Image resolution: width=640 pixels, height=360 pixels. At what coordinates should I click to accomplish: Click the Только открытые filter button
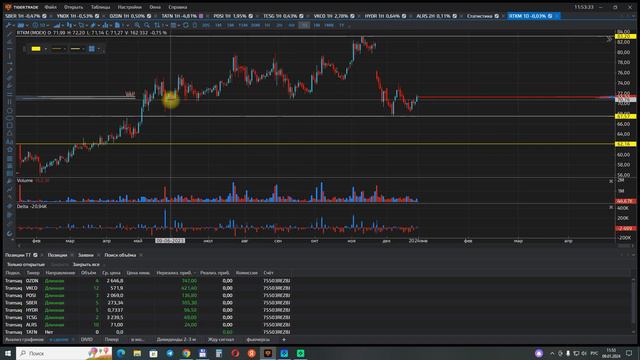[26, 264]
